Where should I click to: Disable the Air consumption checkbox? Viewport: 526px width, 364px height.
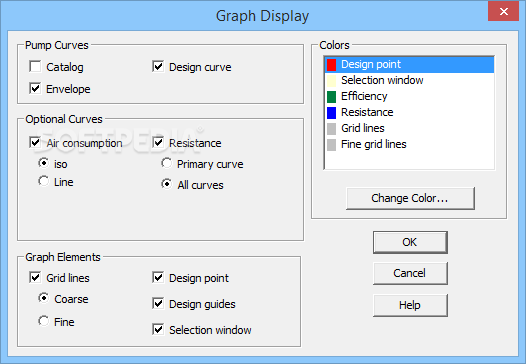[35, 142]
